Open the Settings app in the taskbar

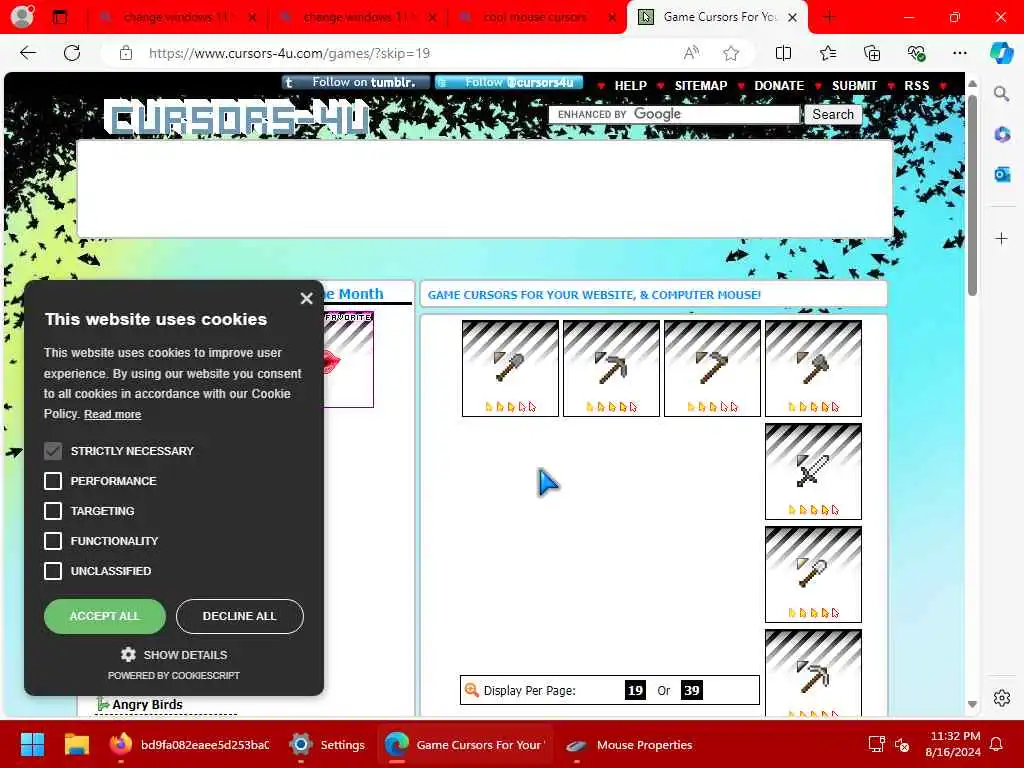click(327, 744)
